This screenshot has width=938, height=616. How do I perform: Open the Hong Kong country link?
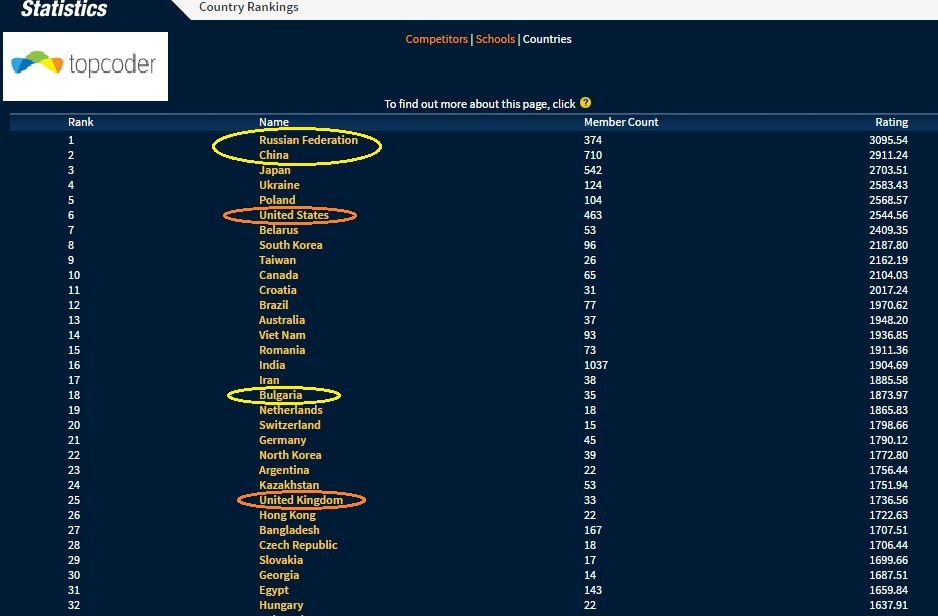(x=287, y=515)
